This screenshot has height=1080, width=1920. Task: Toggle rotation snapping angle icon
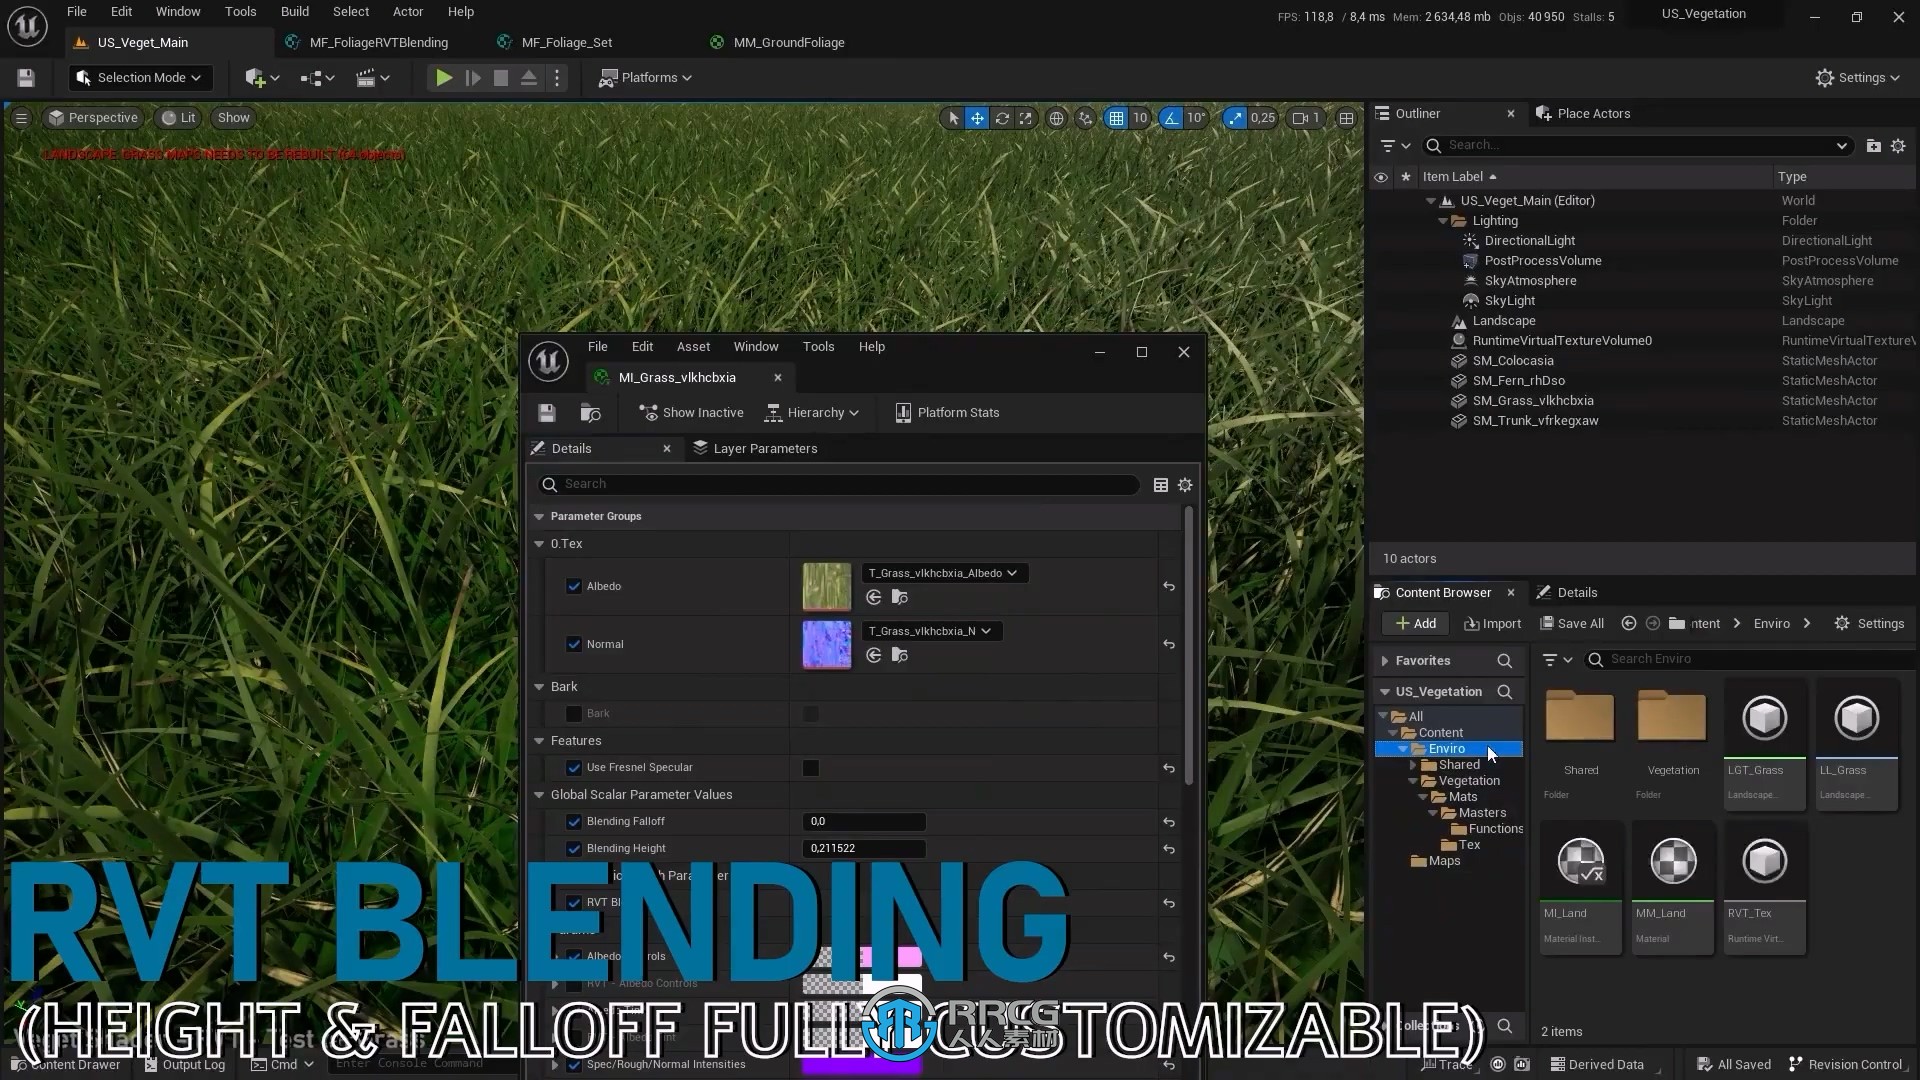[1170, 118]
